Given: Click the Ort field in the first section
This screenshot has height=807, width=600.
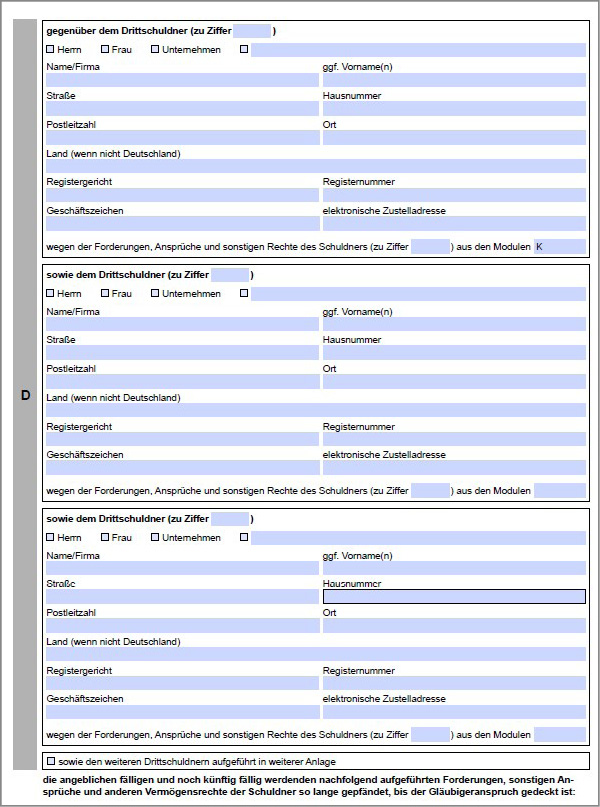Looking at the screenshot, I should (x=454, y=138).
